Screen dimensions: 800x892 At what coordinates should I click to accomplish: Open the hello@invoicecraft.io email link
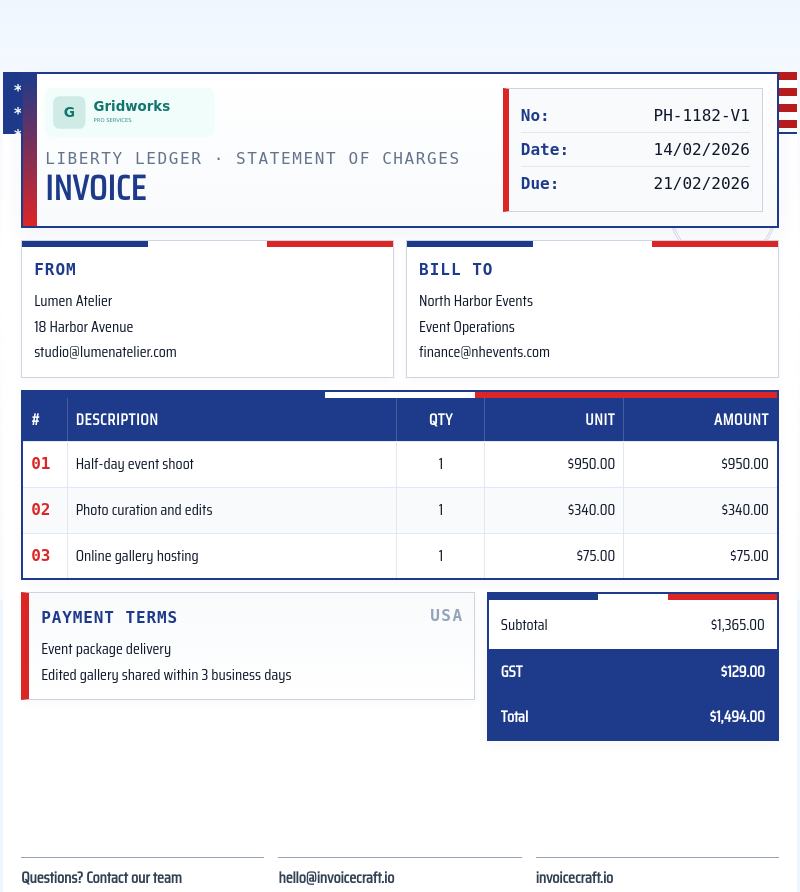click(x=336, y=878)
